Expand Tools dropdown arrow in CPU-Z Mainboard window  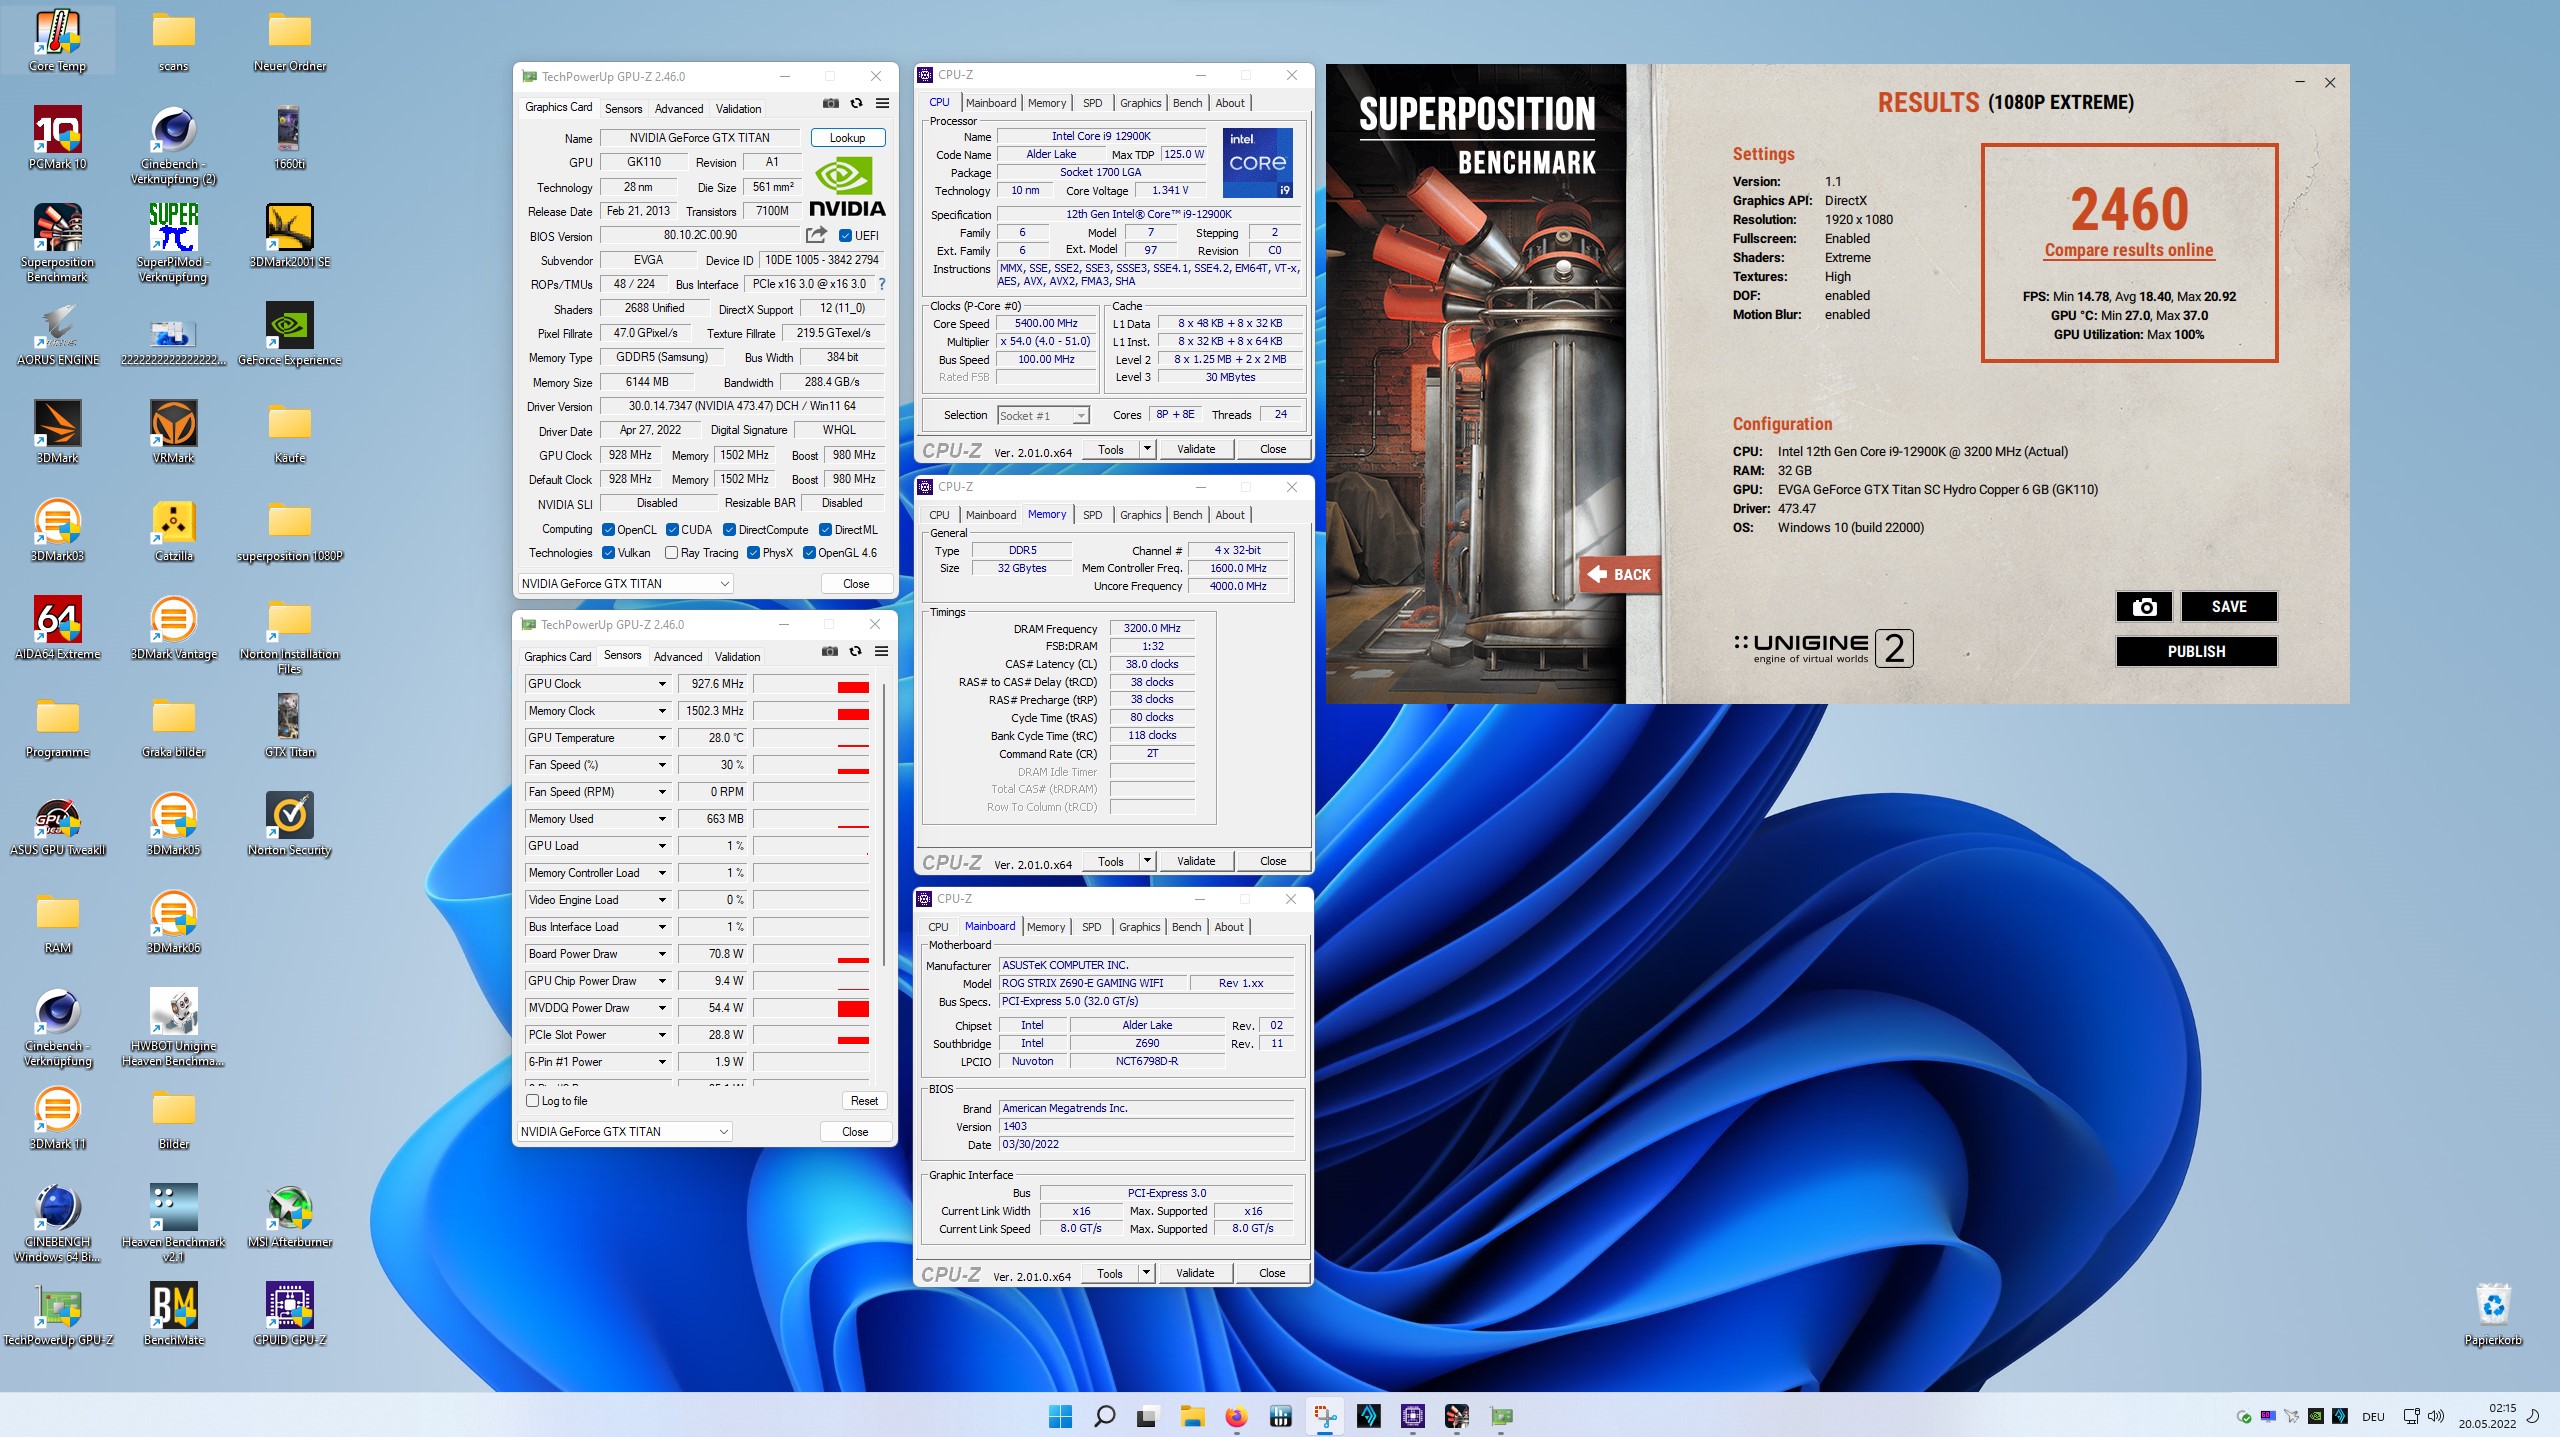pos(1147,1273)
